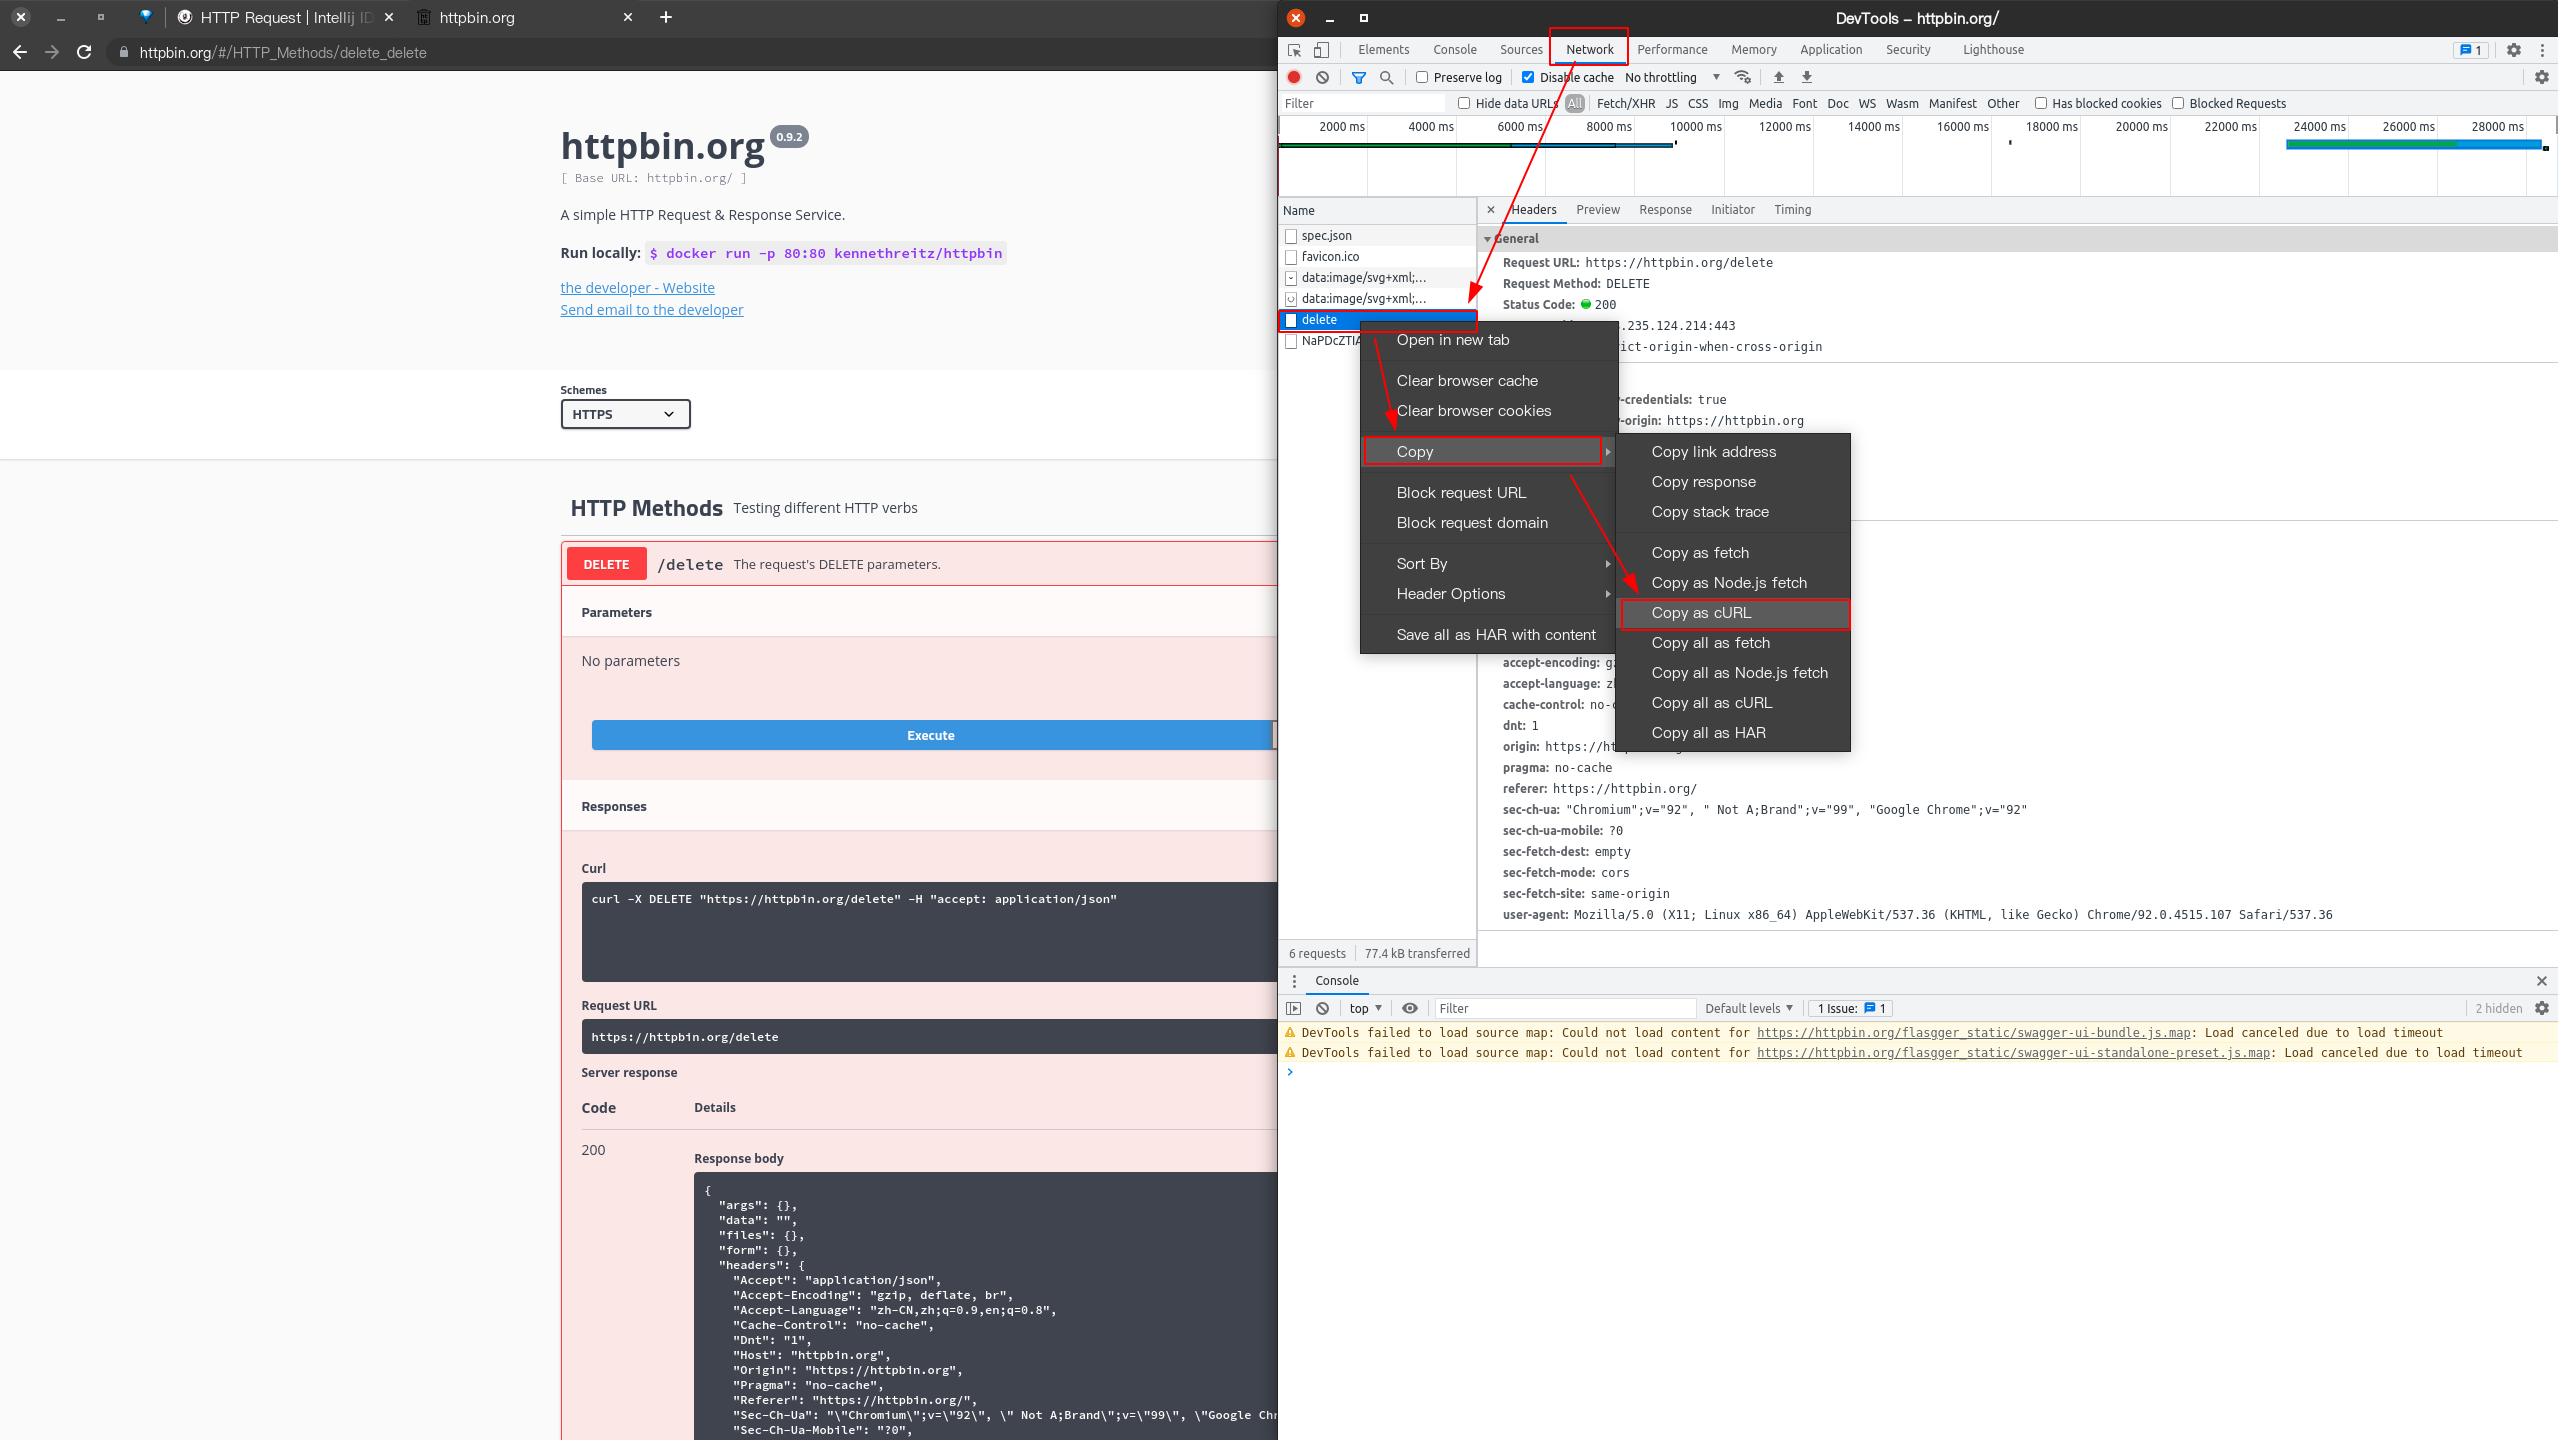
Task: Clear the network log
Action: [x=1322, y=77]
